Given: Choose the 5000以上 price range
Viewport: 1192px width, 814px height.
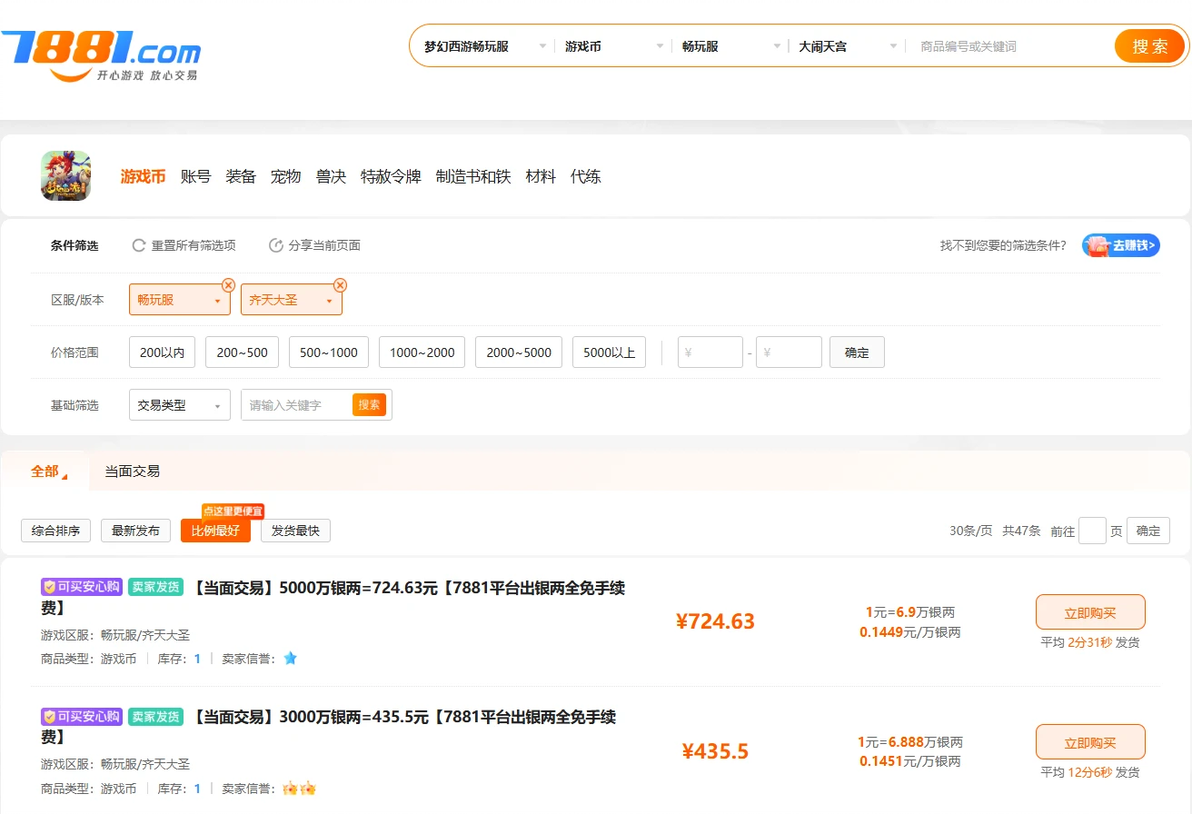Looking at the screenshot, I should point(609,352).
